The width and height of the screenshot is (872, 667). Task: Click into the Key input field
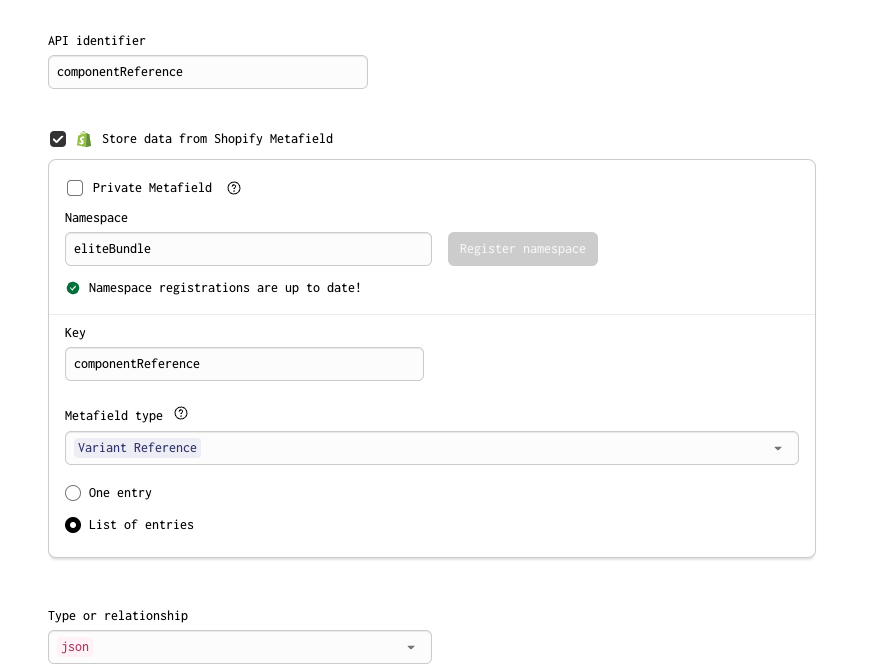pos(244,364)
